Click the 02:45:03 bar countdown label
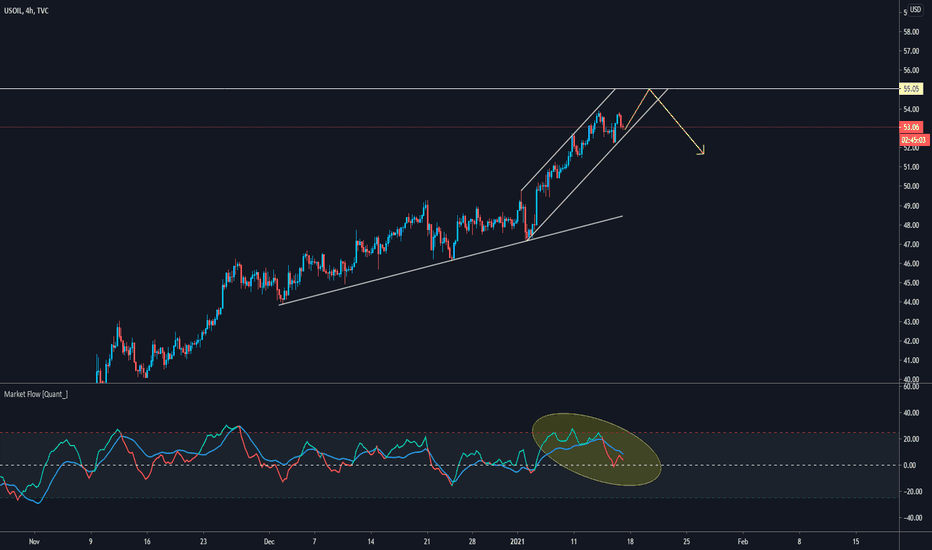The height and width of the screenshot is (550, 932). [914, 140]
